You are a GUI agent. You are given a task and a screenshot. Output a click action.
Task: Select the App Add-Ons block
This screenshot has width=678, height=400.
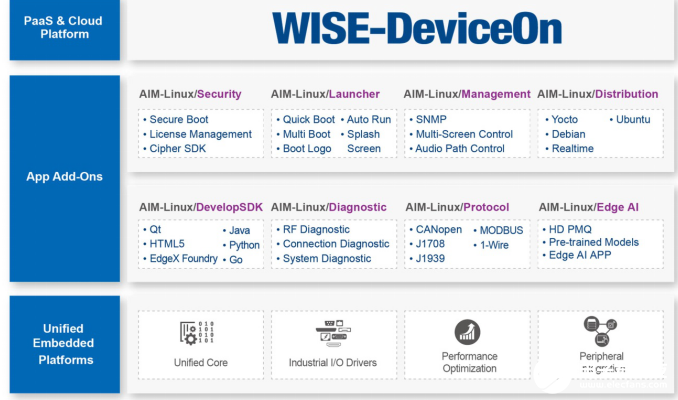65,179
